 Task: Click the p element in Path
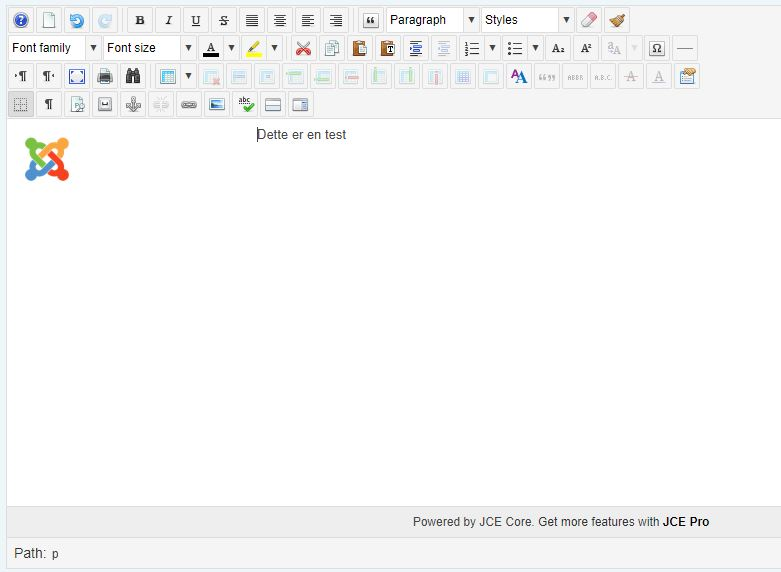tap(55, 554)
